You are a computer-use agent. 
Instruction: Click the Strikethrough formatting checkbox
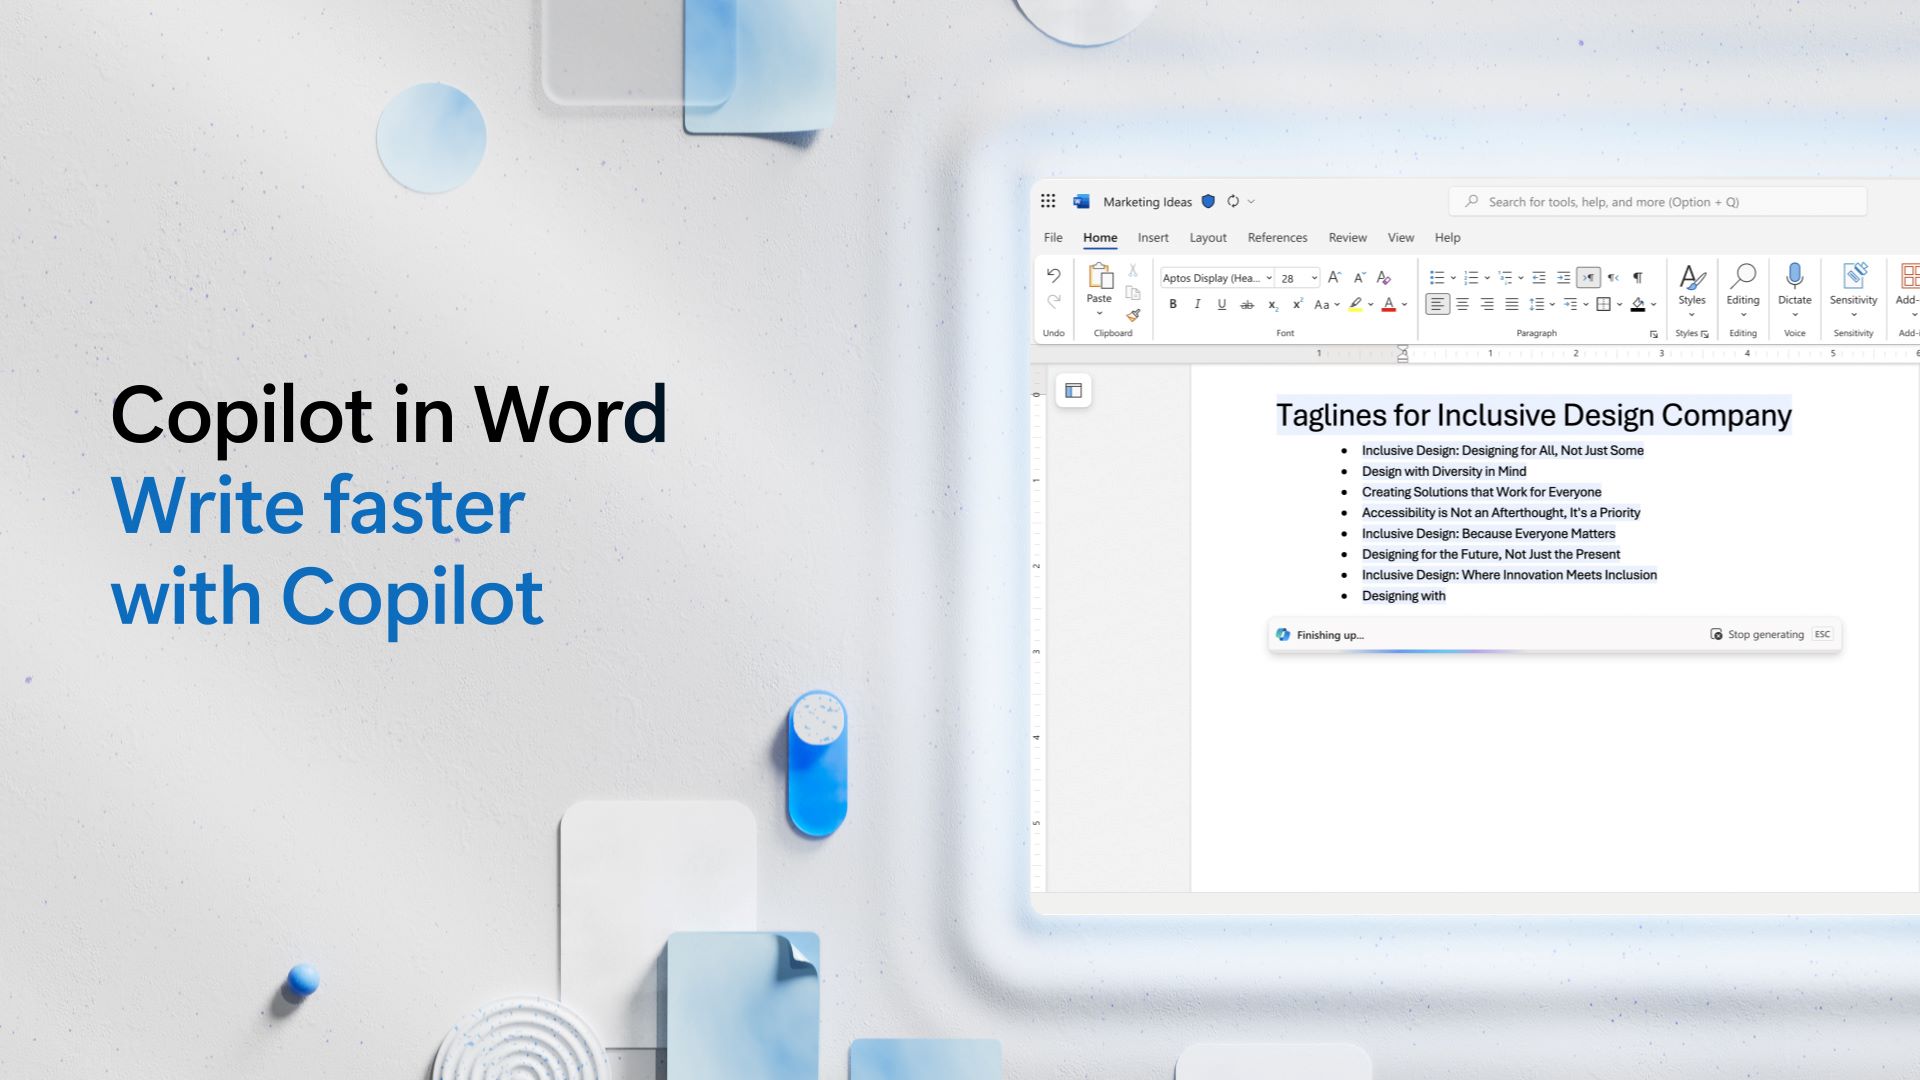(1246, 303)
